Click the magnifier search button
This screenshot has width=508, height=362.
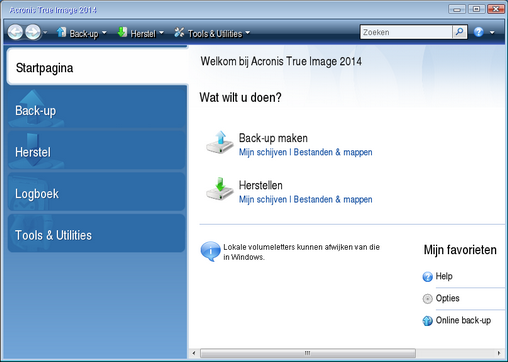(x=460, y=32)
